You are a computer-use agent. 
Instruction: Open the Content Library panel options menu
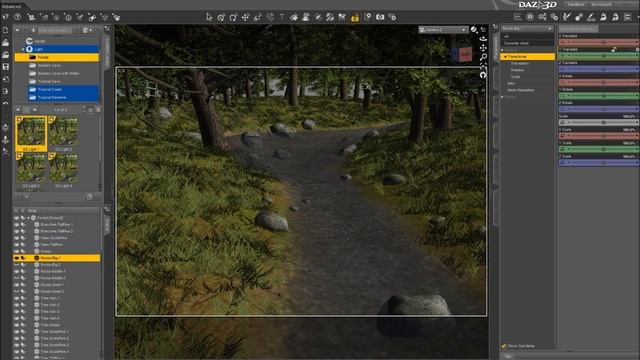[107, 29]
